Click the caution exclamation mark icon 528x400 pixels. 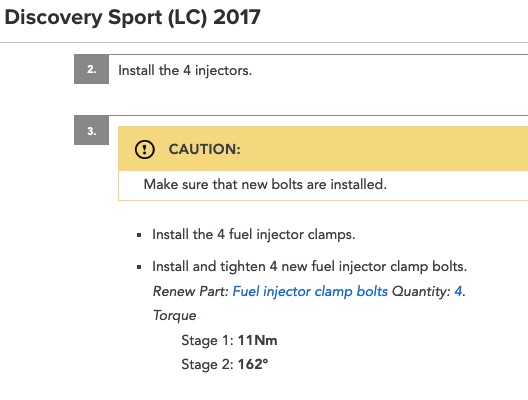pos(144,149)
